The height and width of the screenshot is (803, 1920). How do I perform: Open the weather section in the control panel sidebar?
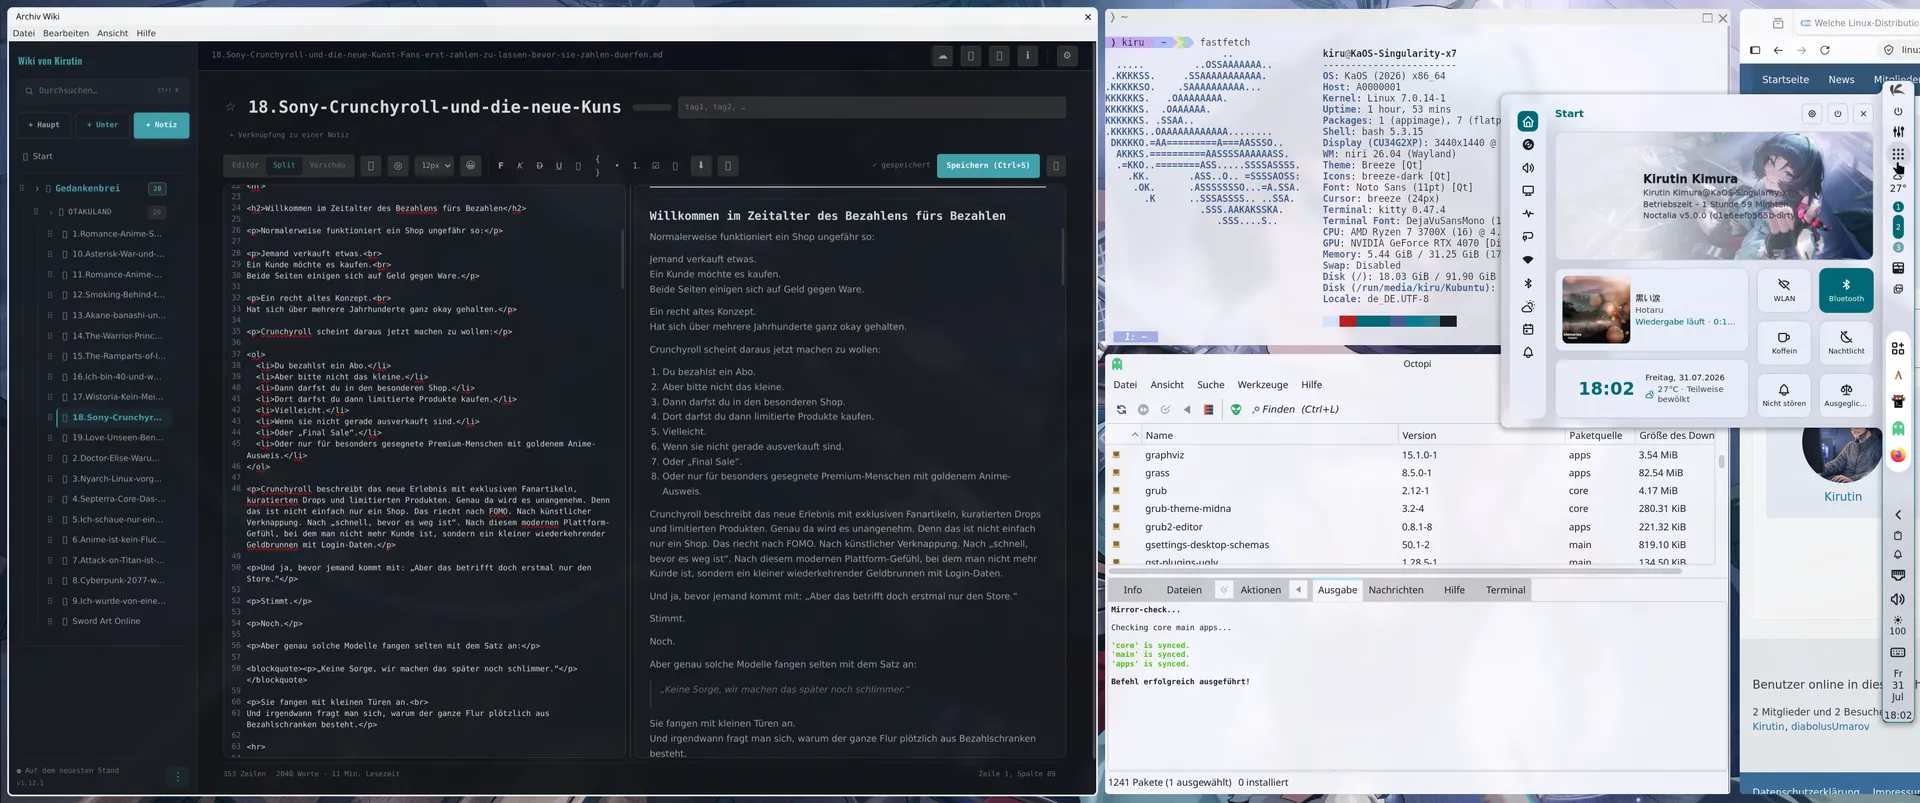[1528, 307]
